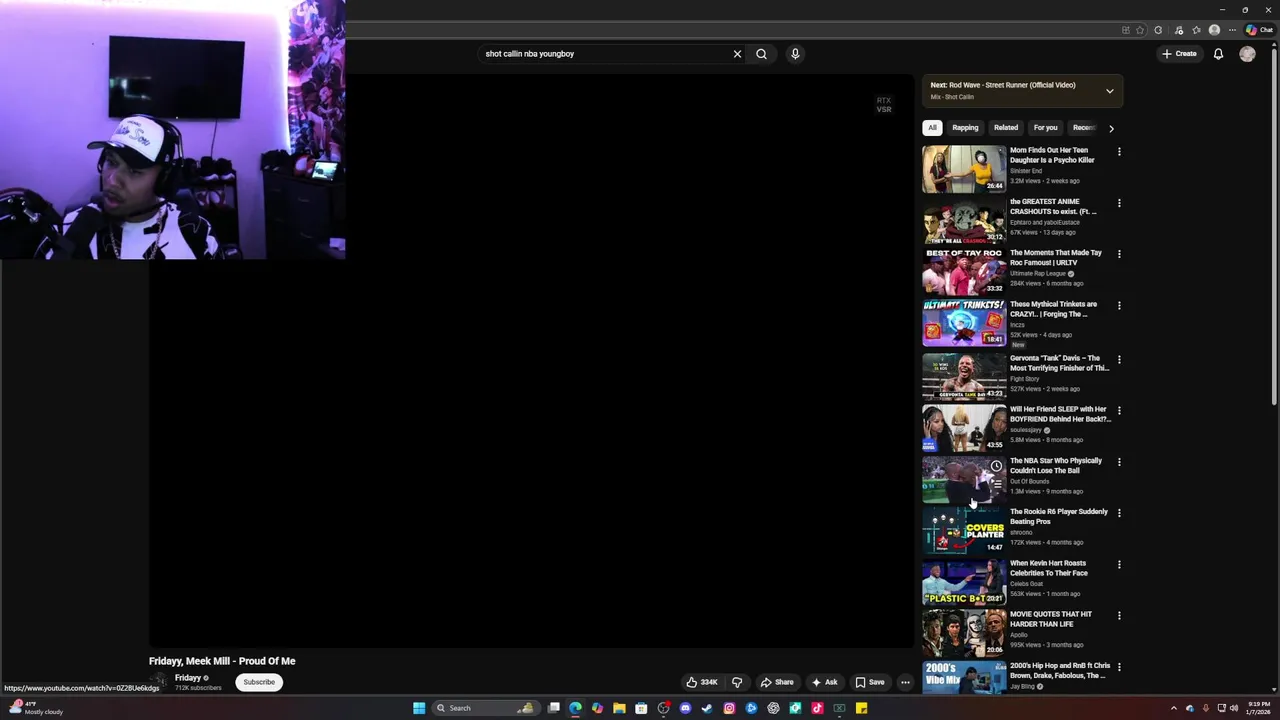Viewport: 1280px width, 720px height.
Task: Expand the Next: Rod Wave mix panel
Action: pos(1109,91)
